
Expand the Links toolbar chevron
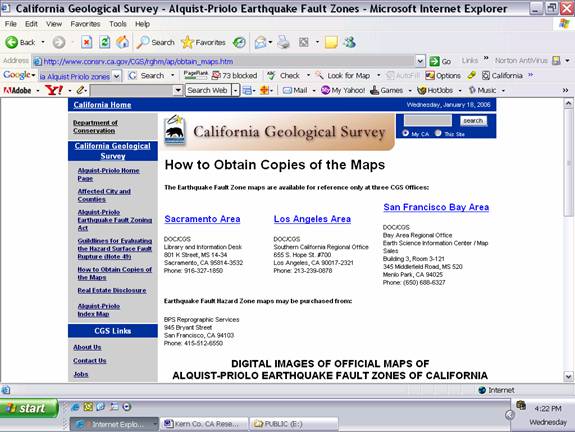coord(486,58)
